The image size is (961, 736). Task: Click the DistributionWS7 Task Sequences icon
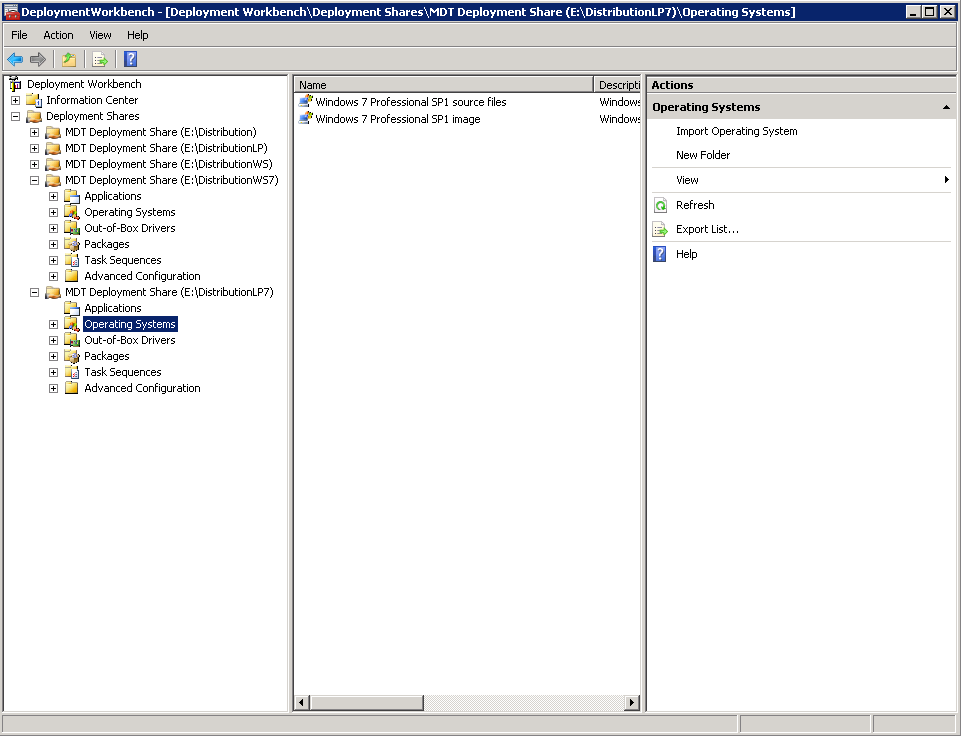point(72,260)
